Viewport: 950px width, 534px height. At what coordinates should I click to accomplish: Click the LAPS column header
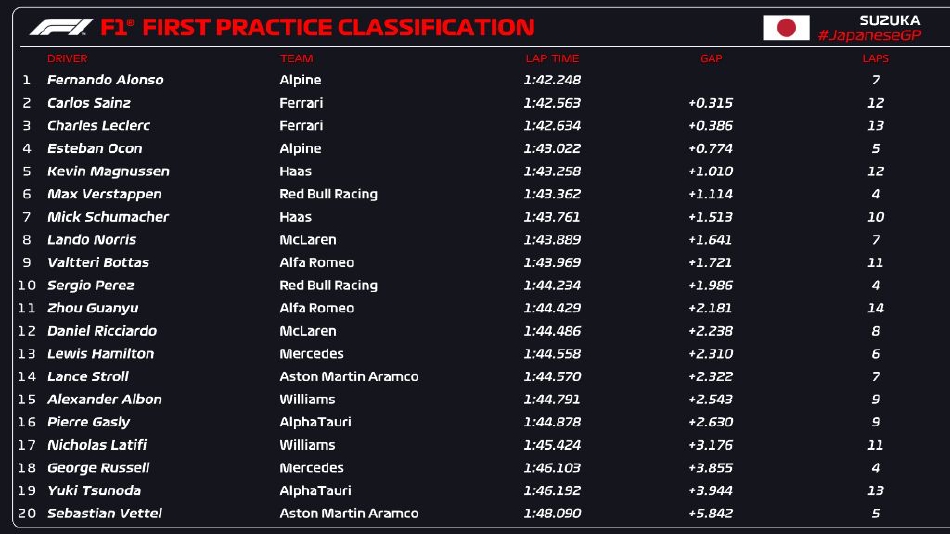pyautogui.click(x=875, y=59)
